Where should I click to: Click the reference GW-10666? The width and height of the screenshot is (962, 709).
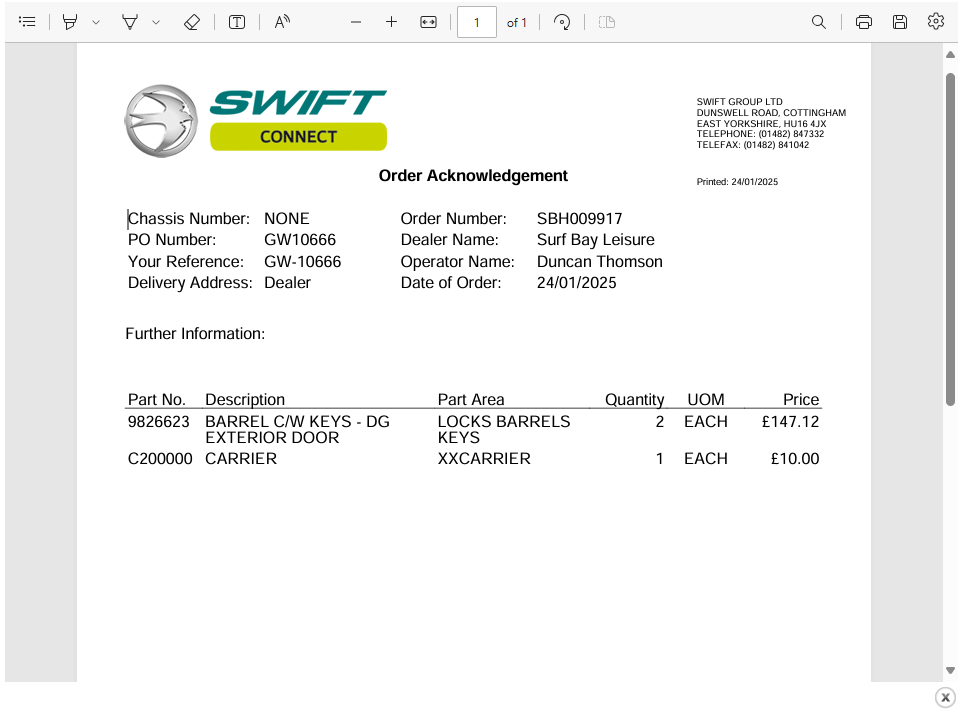302,262
